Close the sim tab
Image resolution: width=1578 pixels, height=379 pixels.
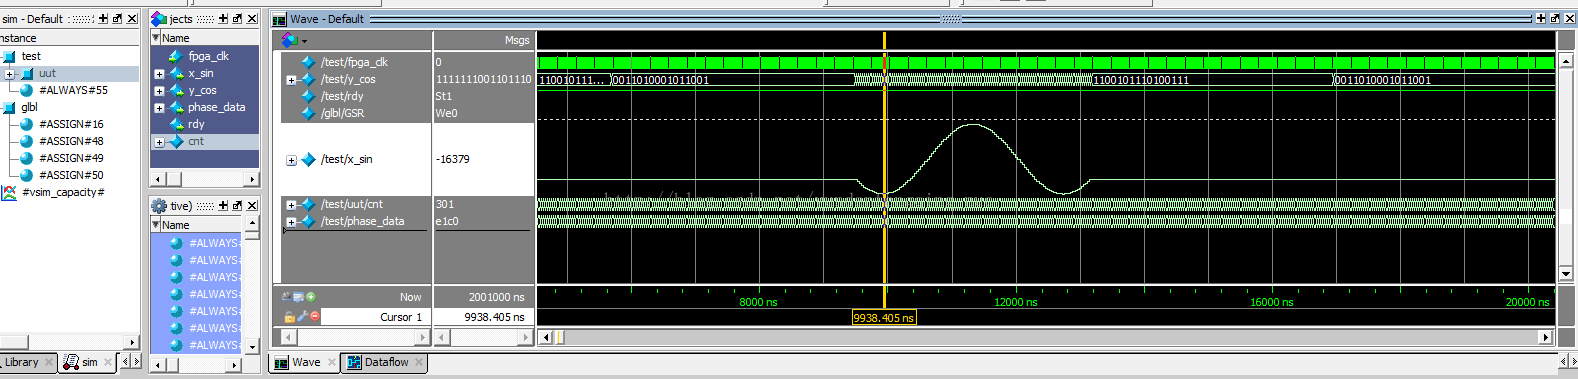pyautogui.click(x=107, y=362)
